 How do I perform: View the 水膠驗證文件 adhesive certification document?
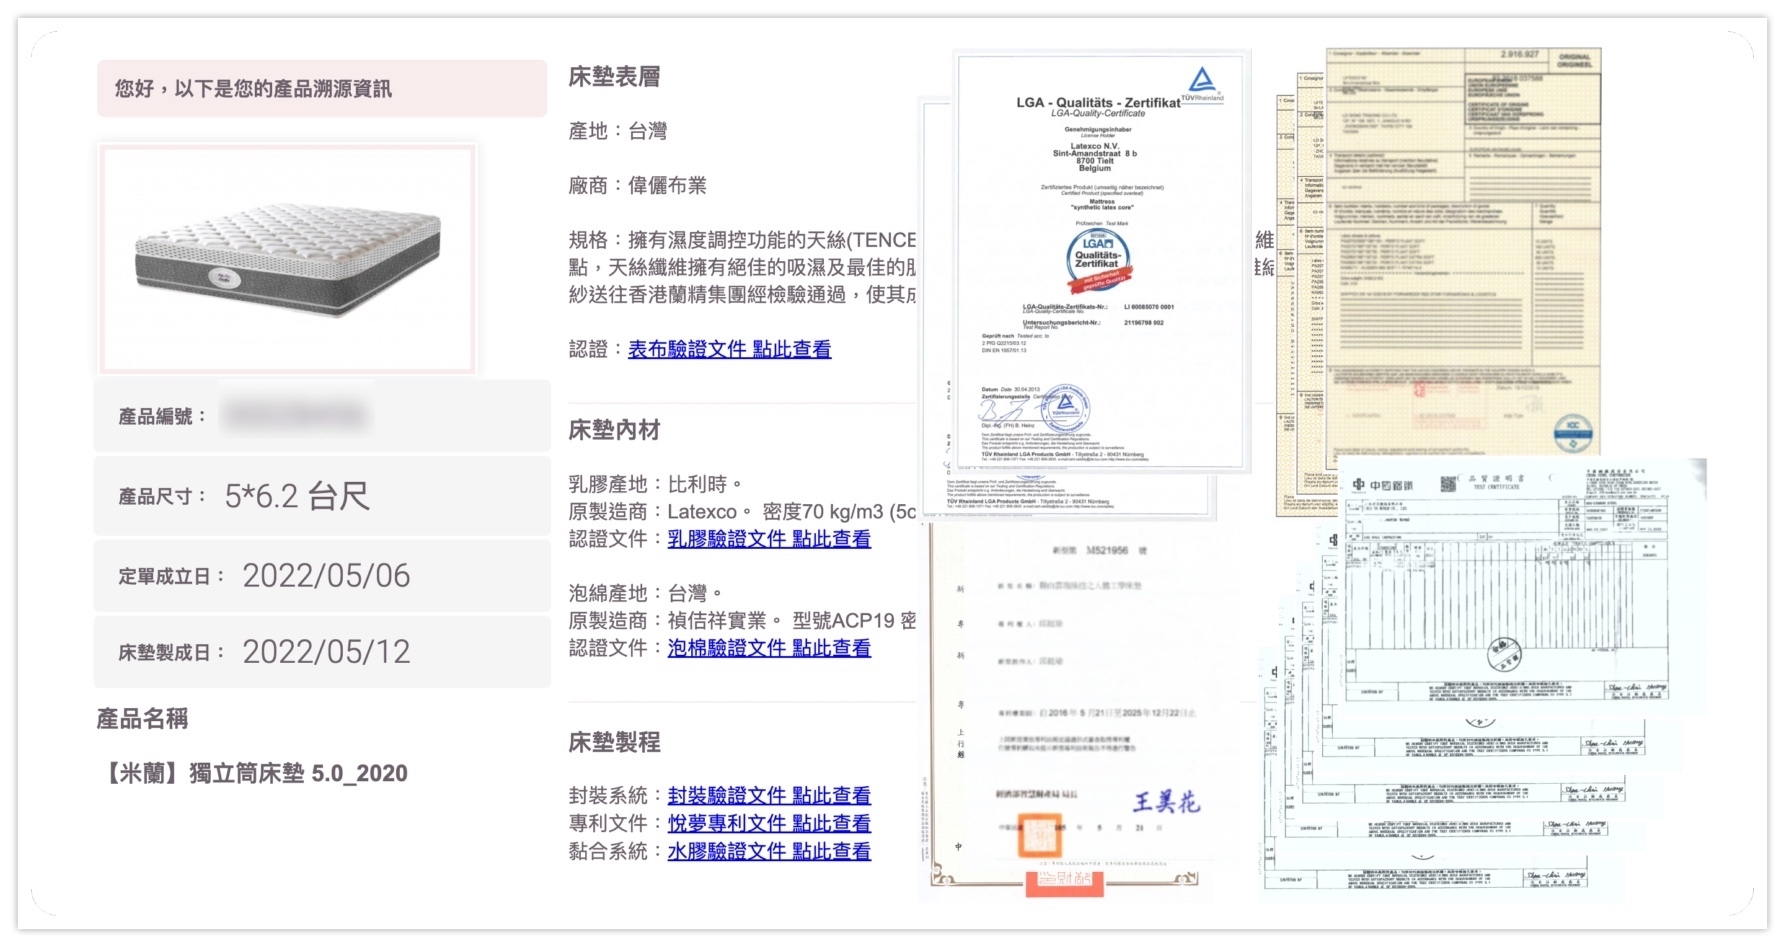[x=768, y=851]
